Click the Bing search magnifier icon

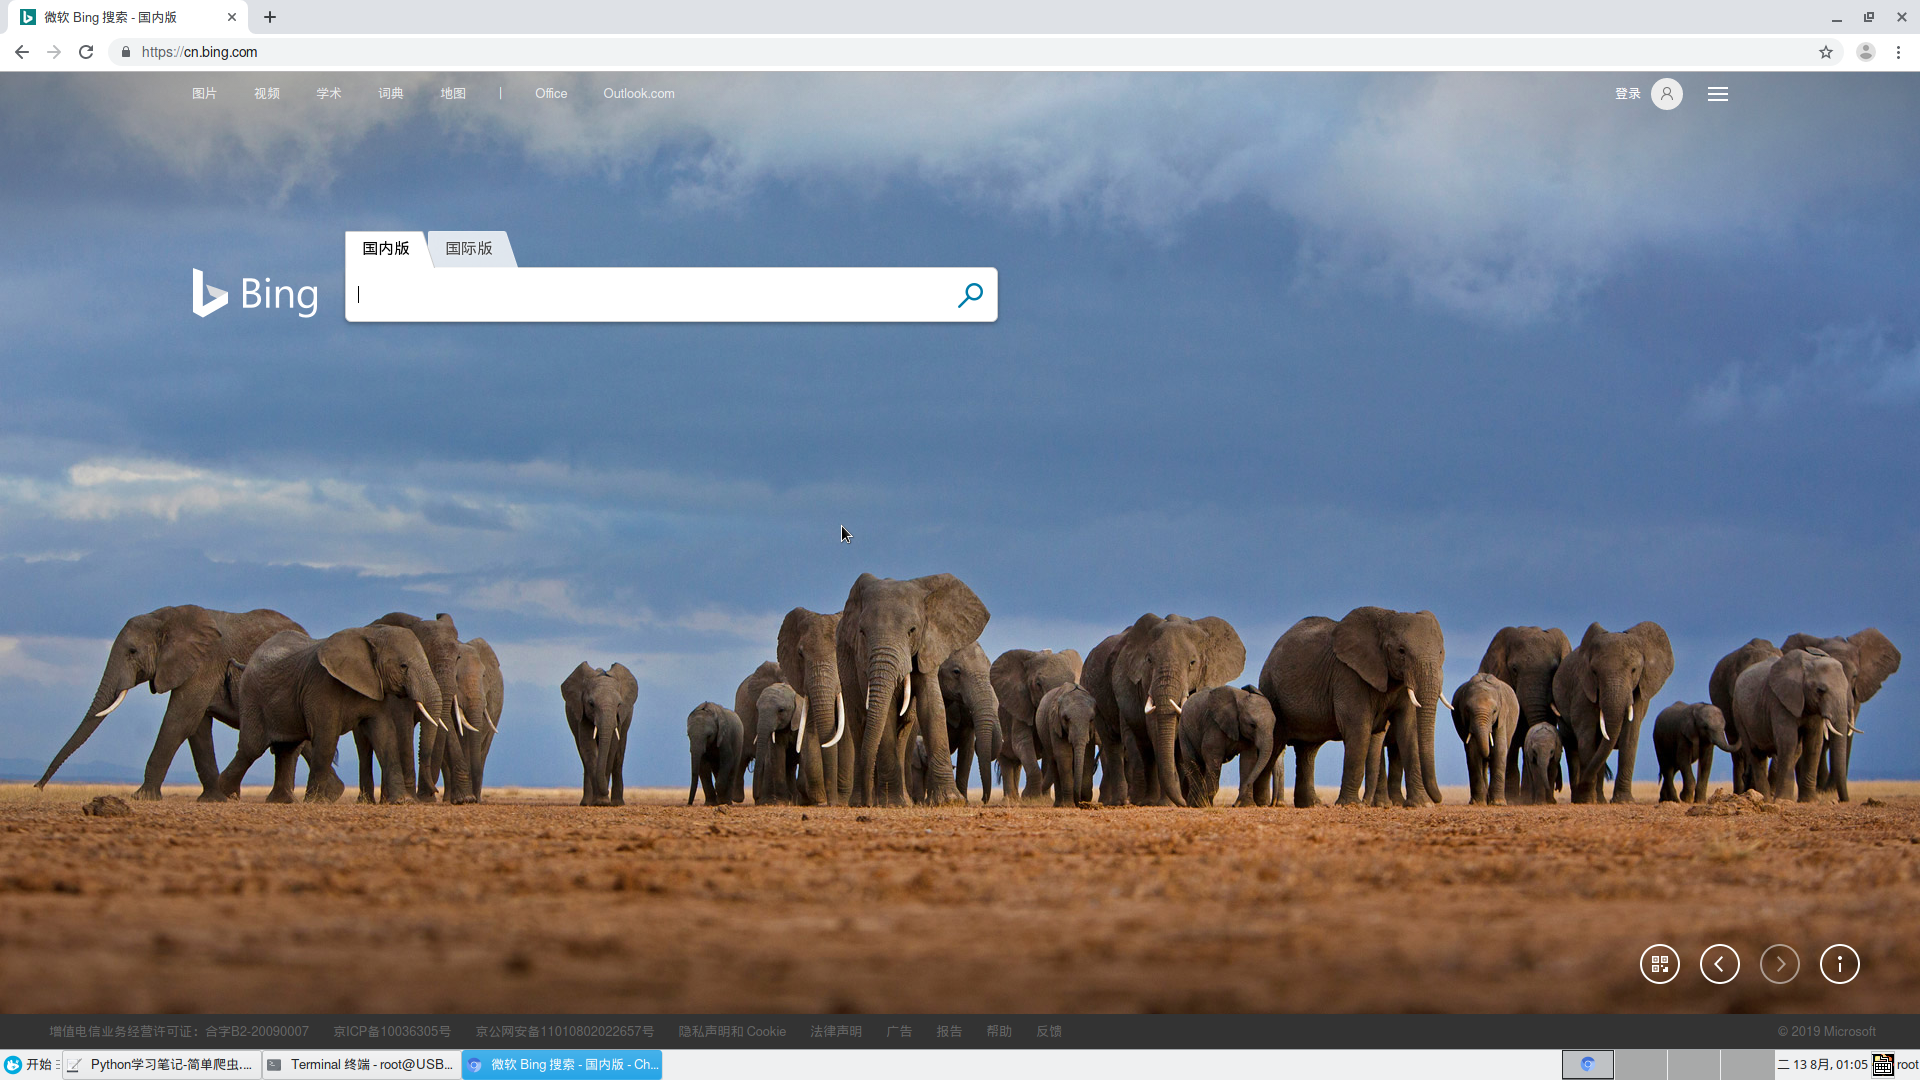(970, 295)
